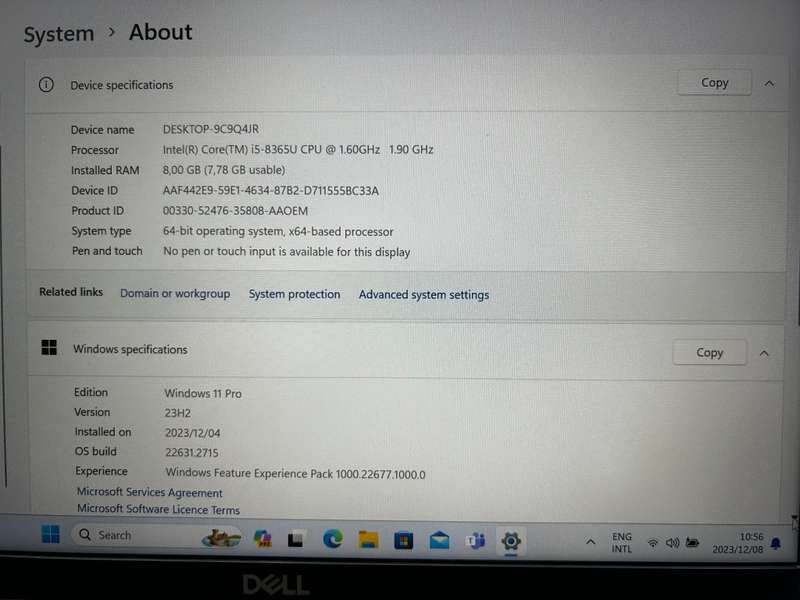Select the Windows Feature Experience Pack text

point(295,473)
